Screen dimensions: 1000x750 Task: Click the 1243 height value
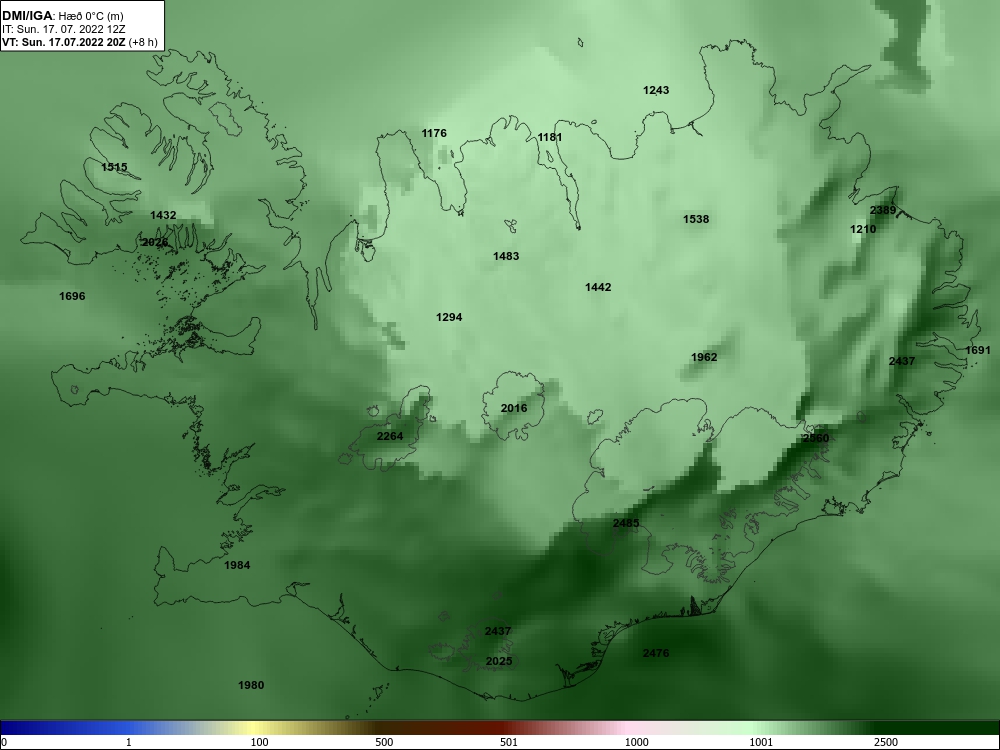[656, 90]
